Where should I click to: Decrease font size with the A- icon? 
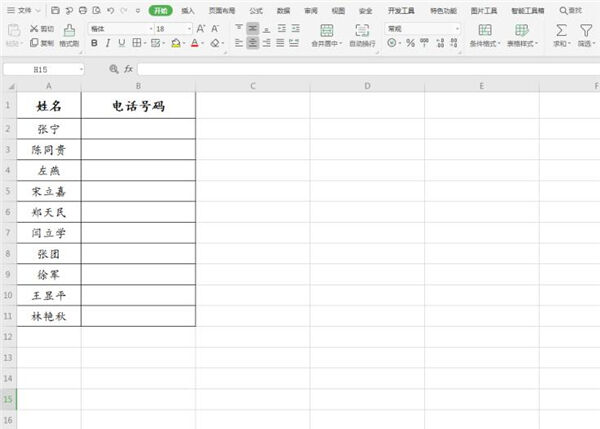pyautogui.click(x=215, y=28)
